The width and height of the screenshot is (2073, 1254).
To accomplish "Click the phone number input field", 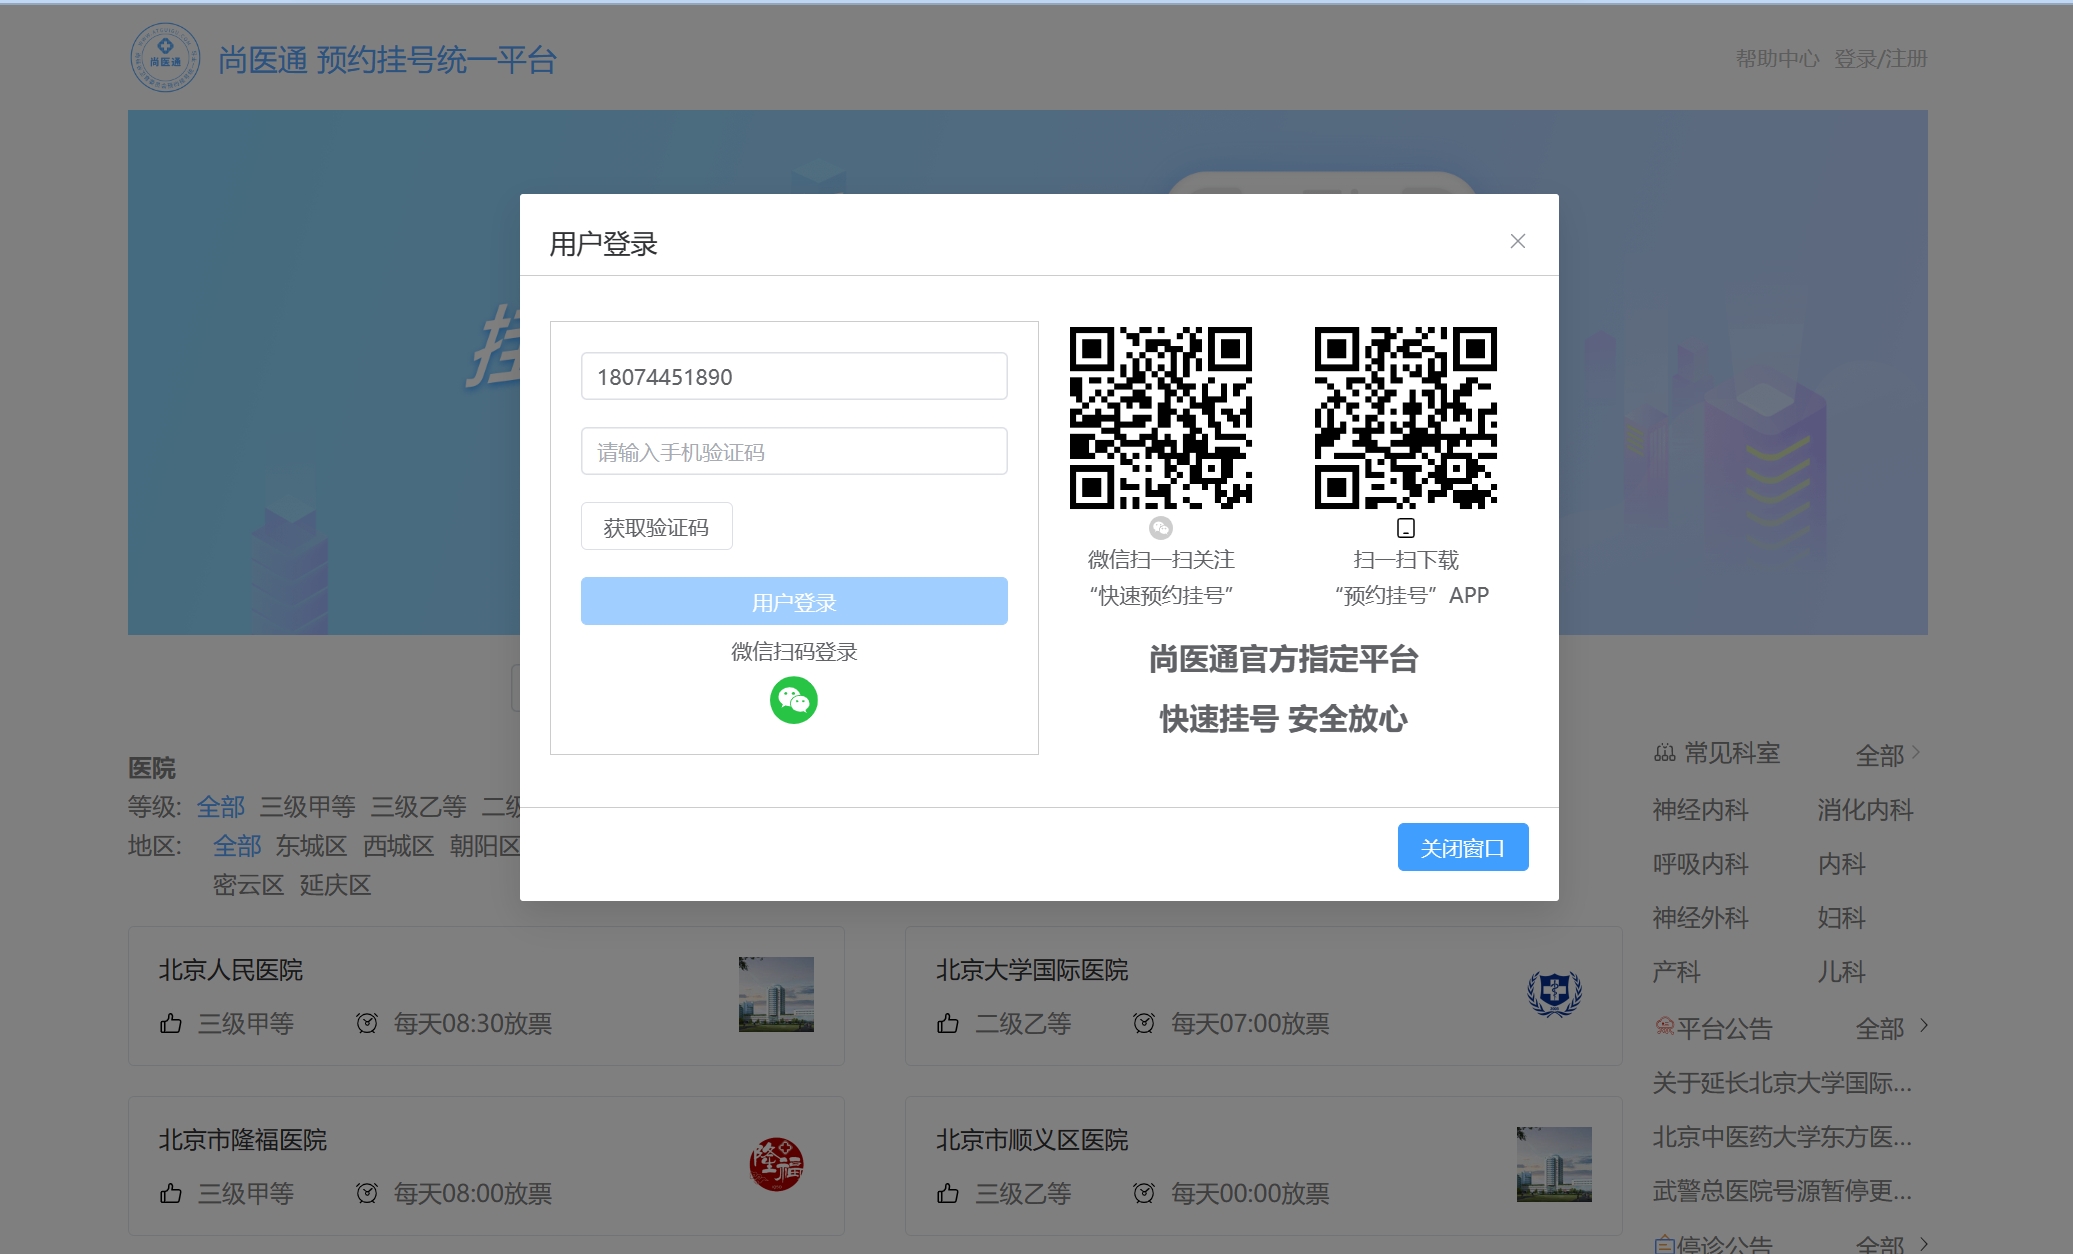I will 794,376.
